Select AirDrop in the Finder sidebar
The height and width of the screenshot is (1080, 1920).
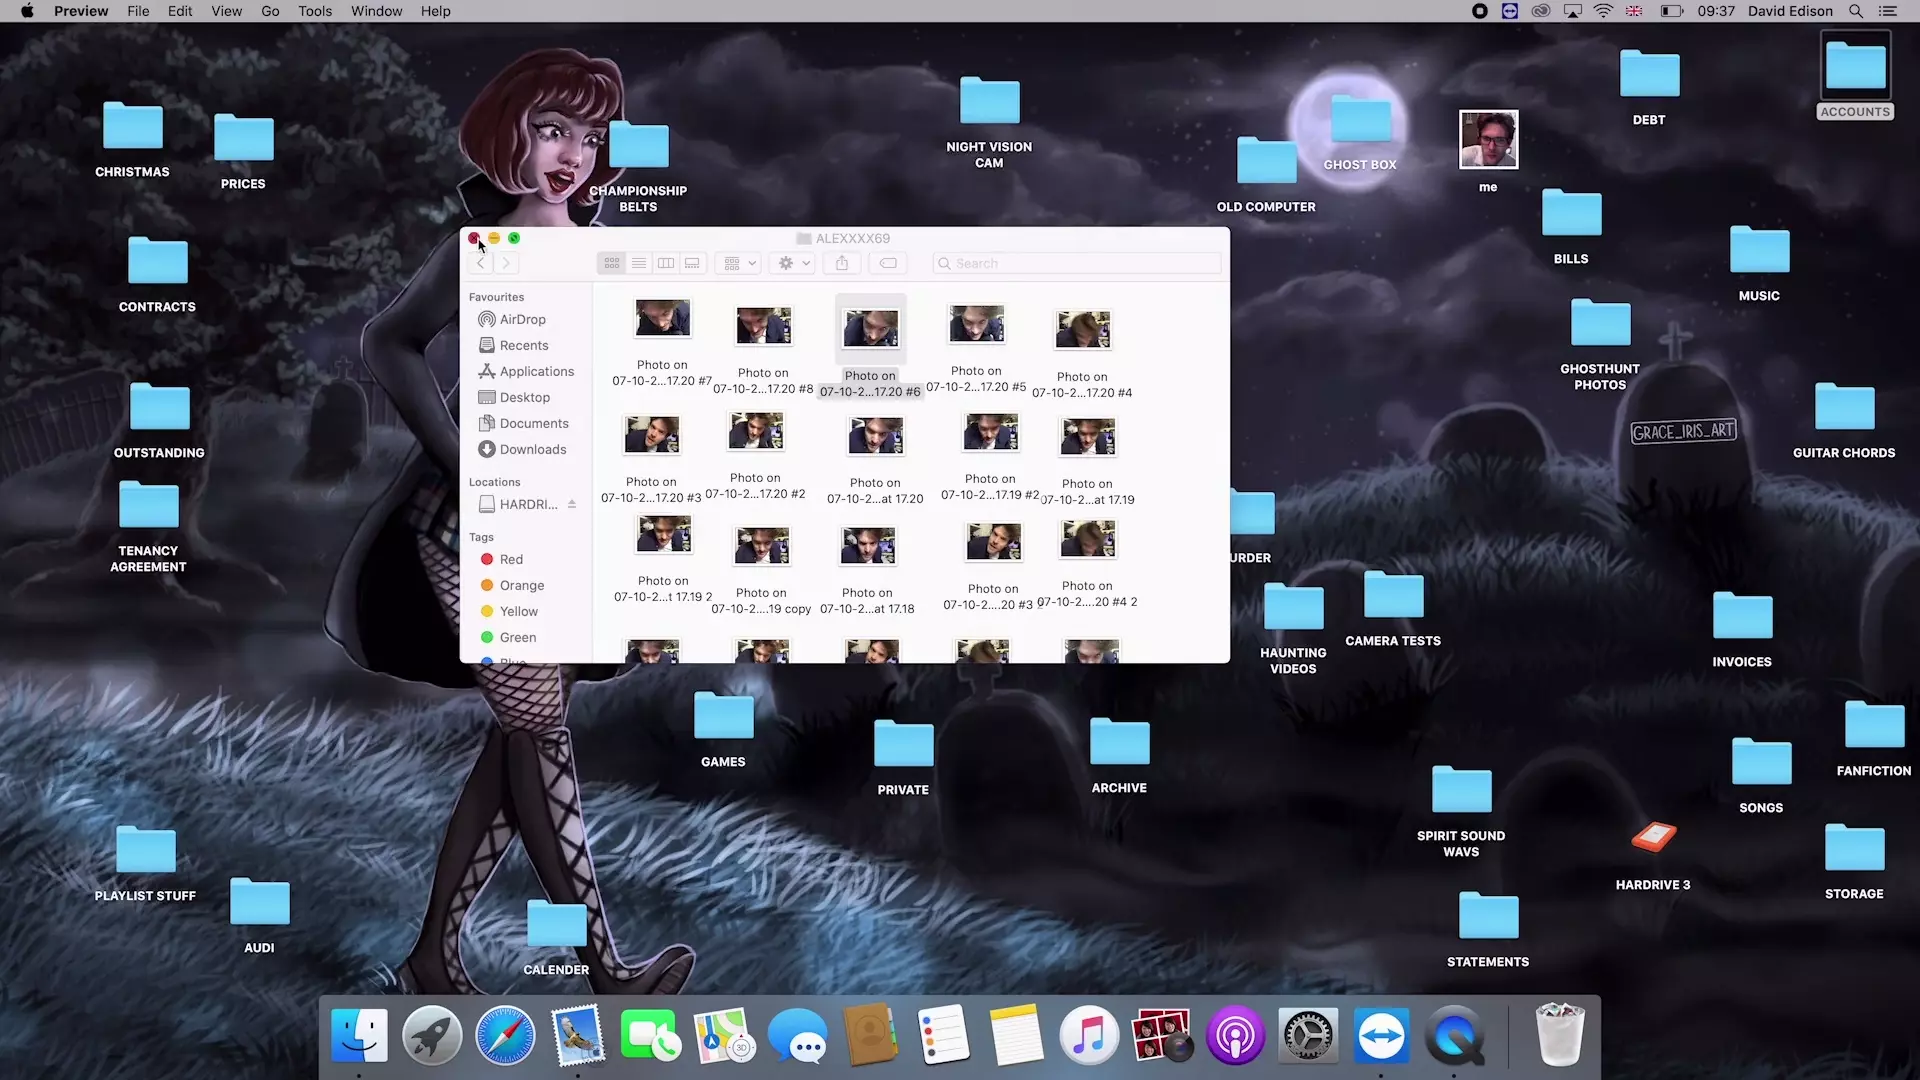pos(525,319)
